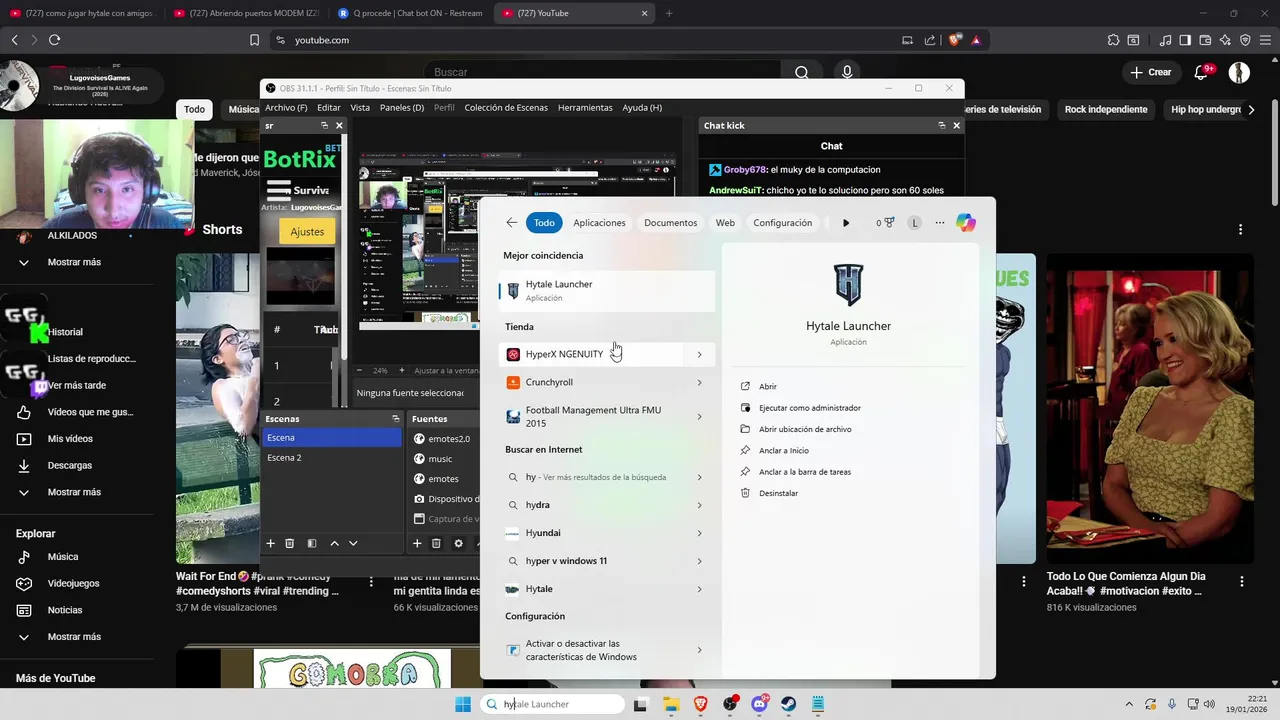
Task: Go back in Windows search panel
Action: (x=512, y=223)
